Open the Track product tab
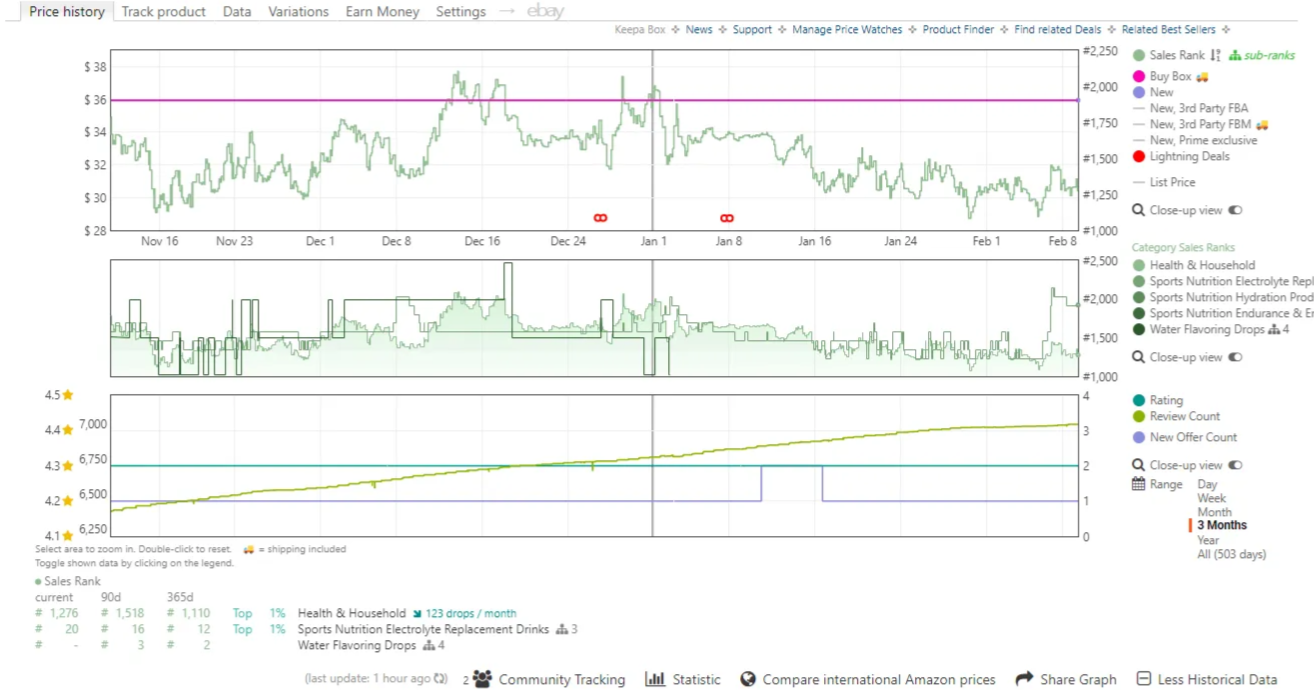1314x690 pixels. 163,12
